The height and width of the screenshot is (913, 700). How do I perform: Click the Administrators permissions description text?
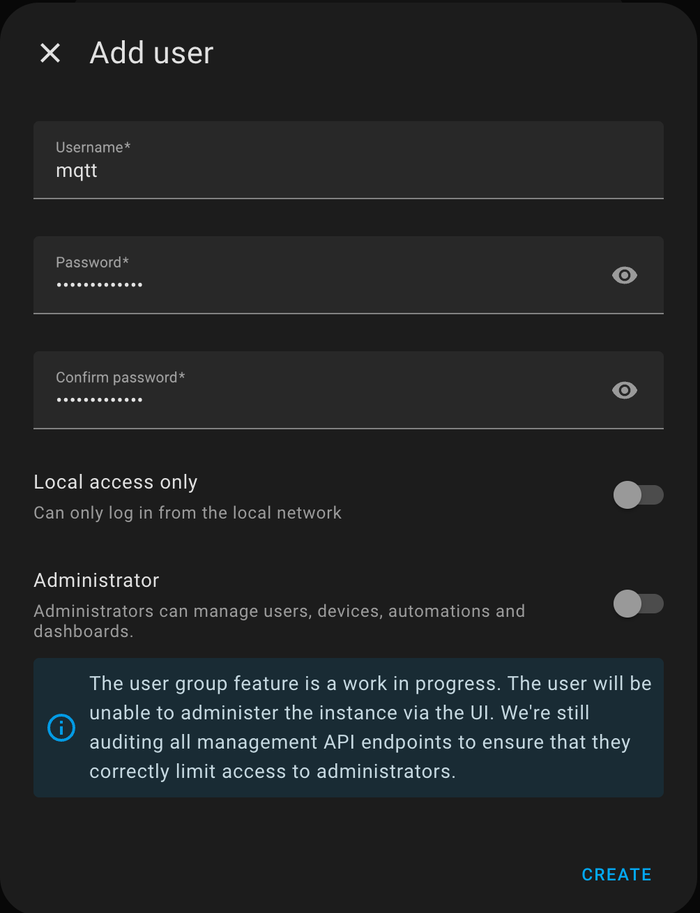[279, 621]
